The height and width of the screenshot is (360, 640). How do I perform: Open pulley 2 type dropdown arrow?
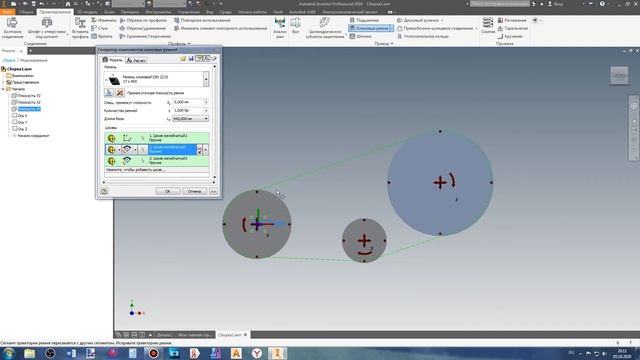coord(119,150)
